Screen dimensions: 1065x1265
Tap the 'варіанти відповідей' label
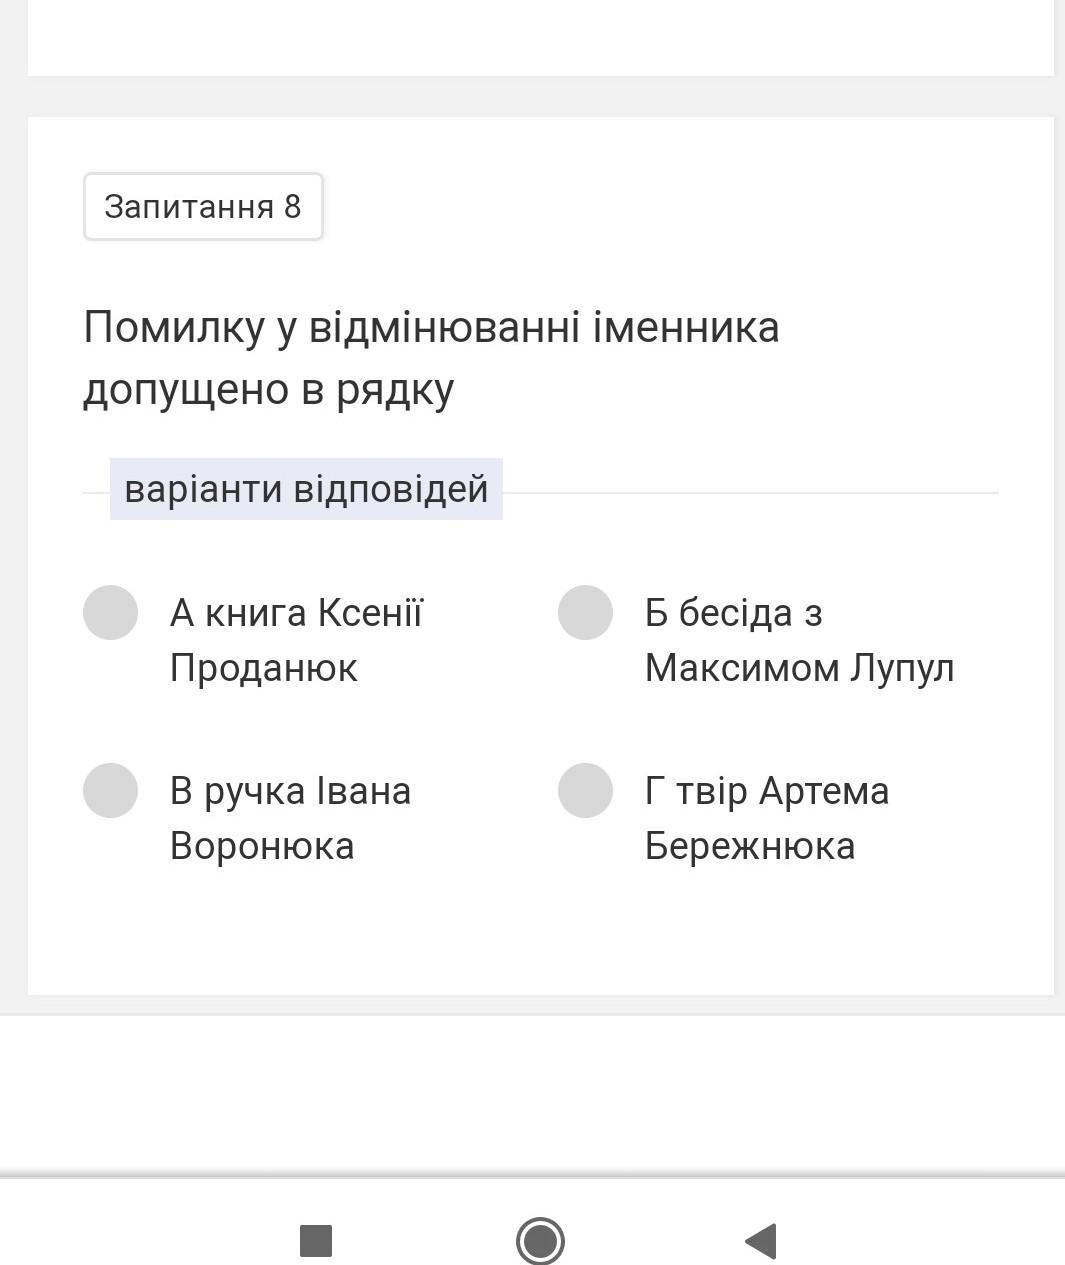point(306,489)
